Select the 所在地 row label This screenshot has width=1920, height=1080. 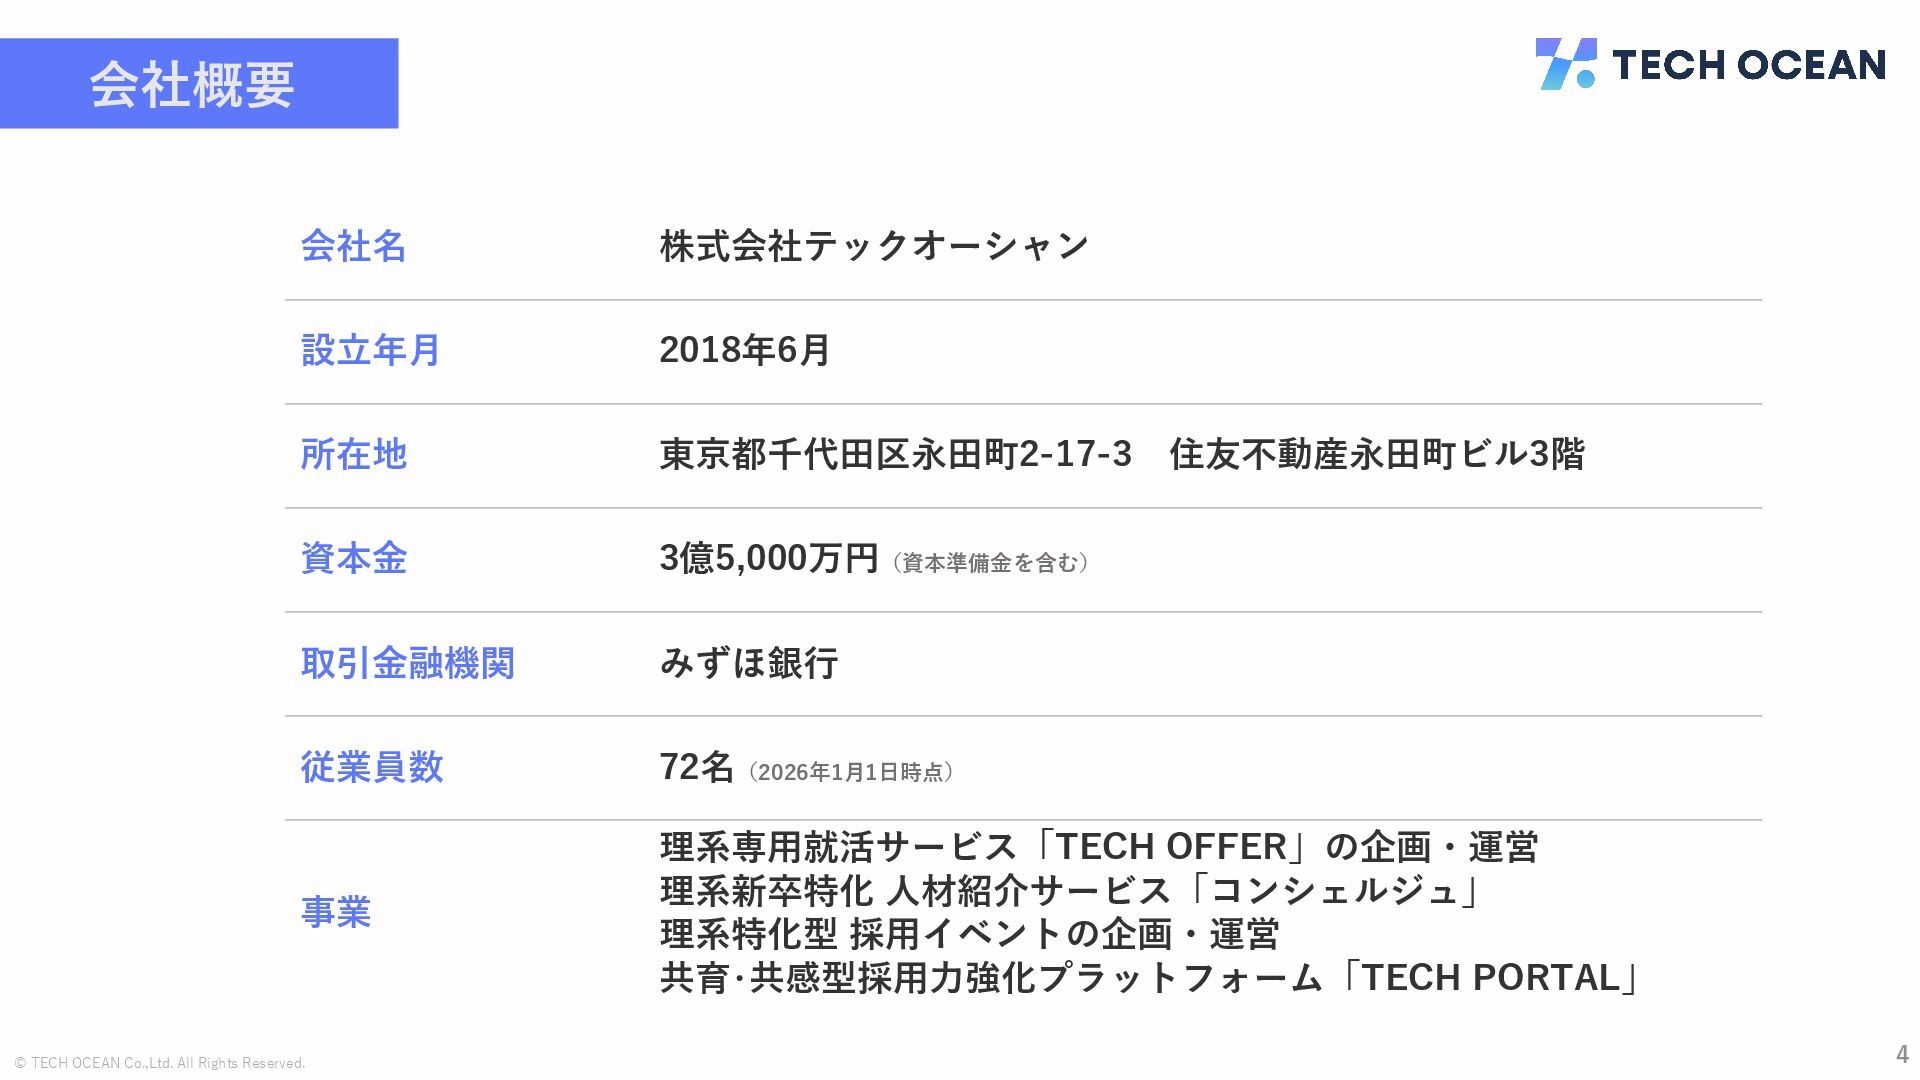(x=353, y=454)
